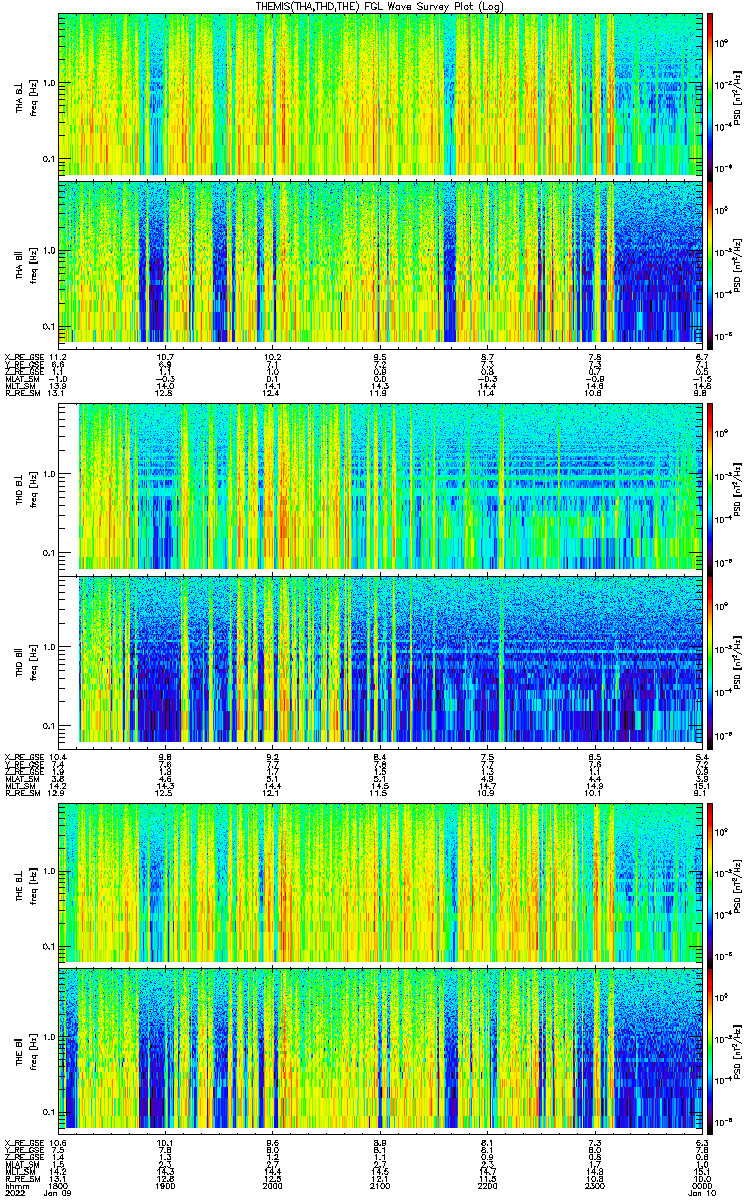Click the 2100 time tick label
Viewport: 750px width, 1200px height.
tap(381, 1187)
